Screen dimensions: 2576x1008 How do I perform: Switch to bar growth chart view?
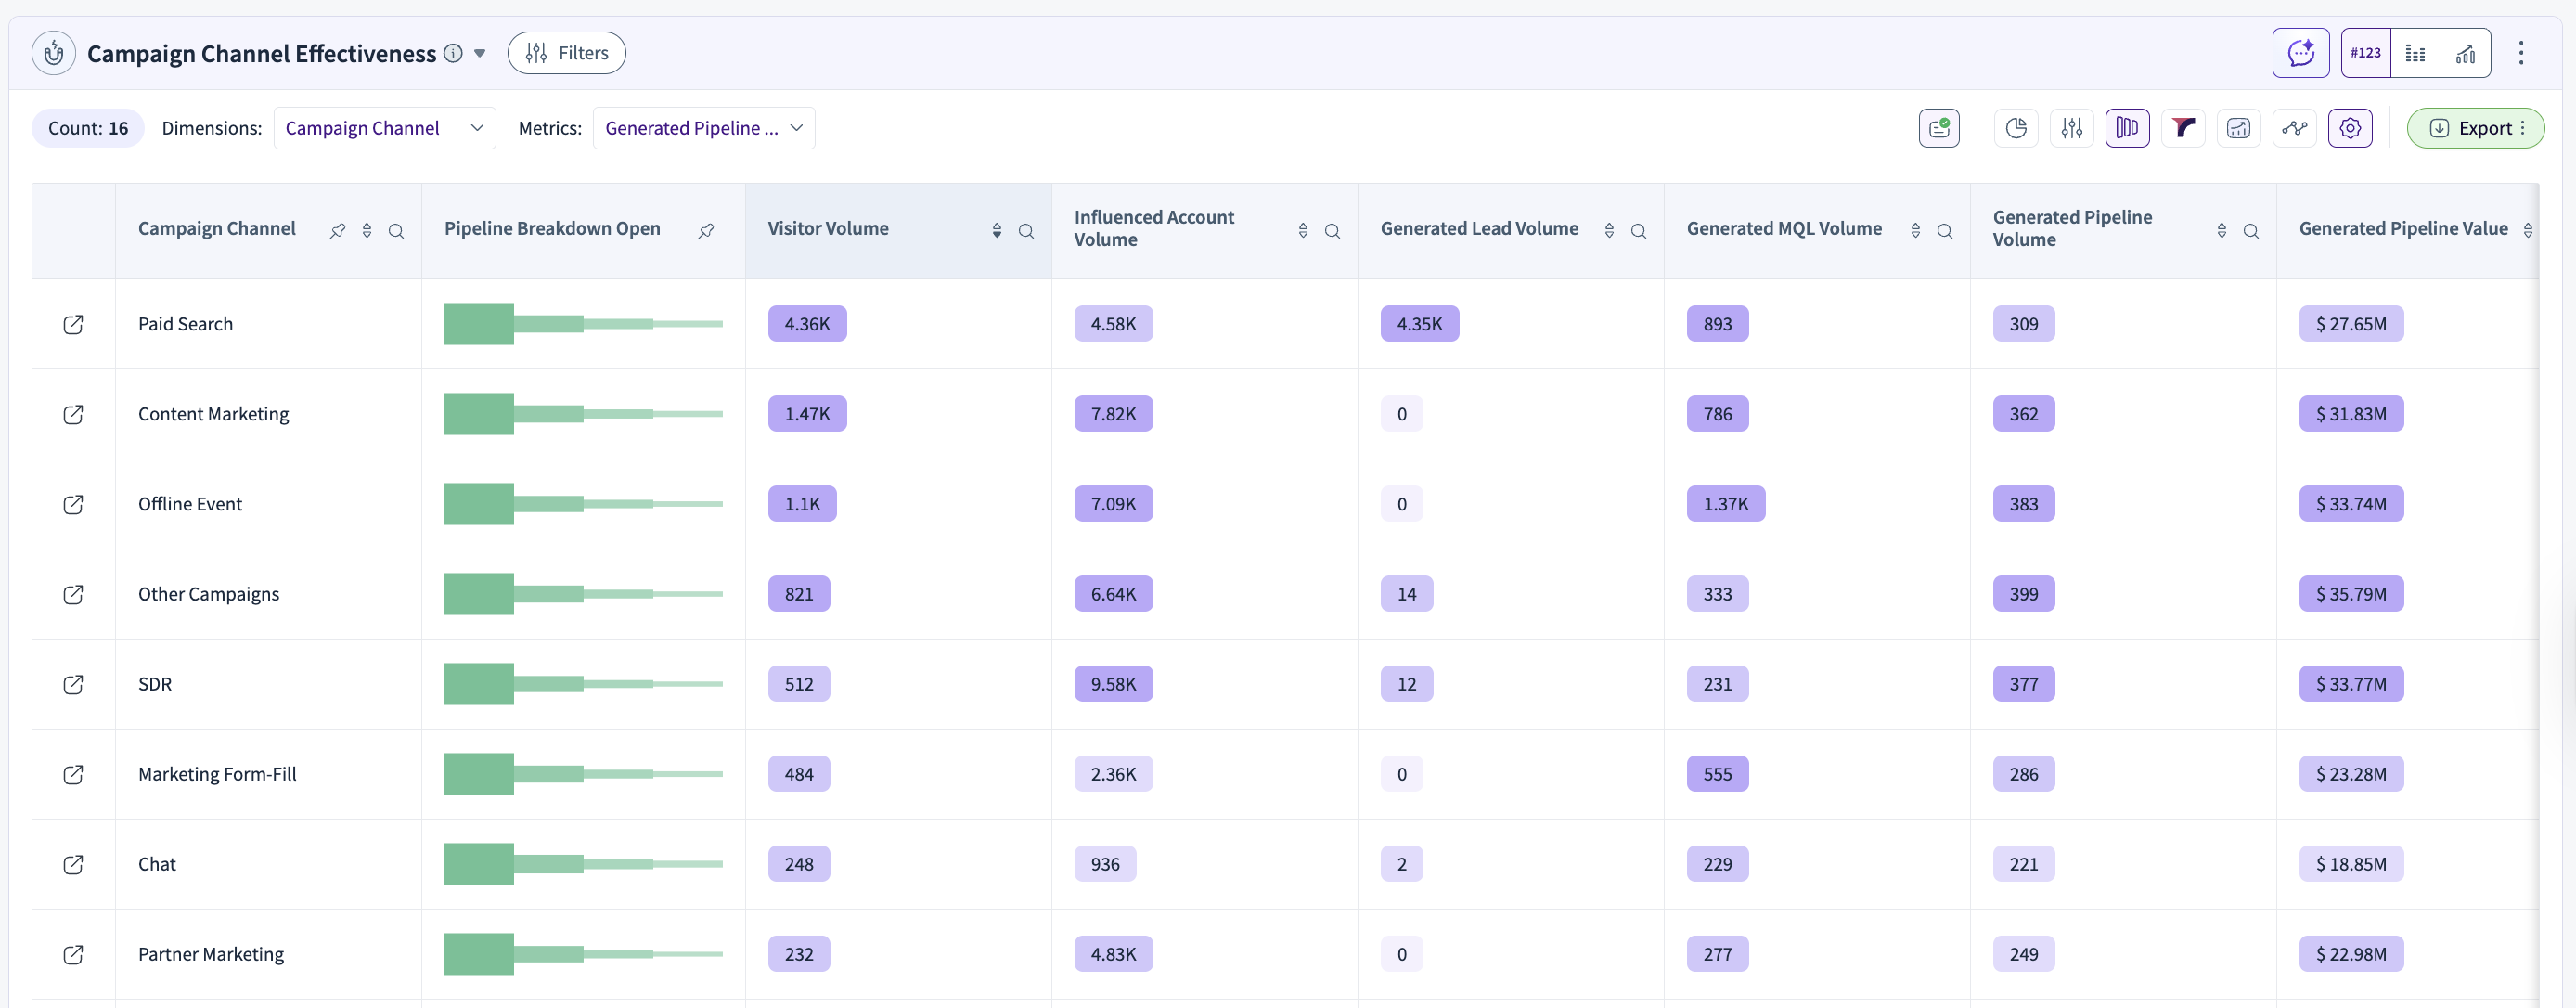[x=2465, y=53]
